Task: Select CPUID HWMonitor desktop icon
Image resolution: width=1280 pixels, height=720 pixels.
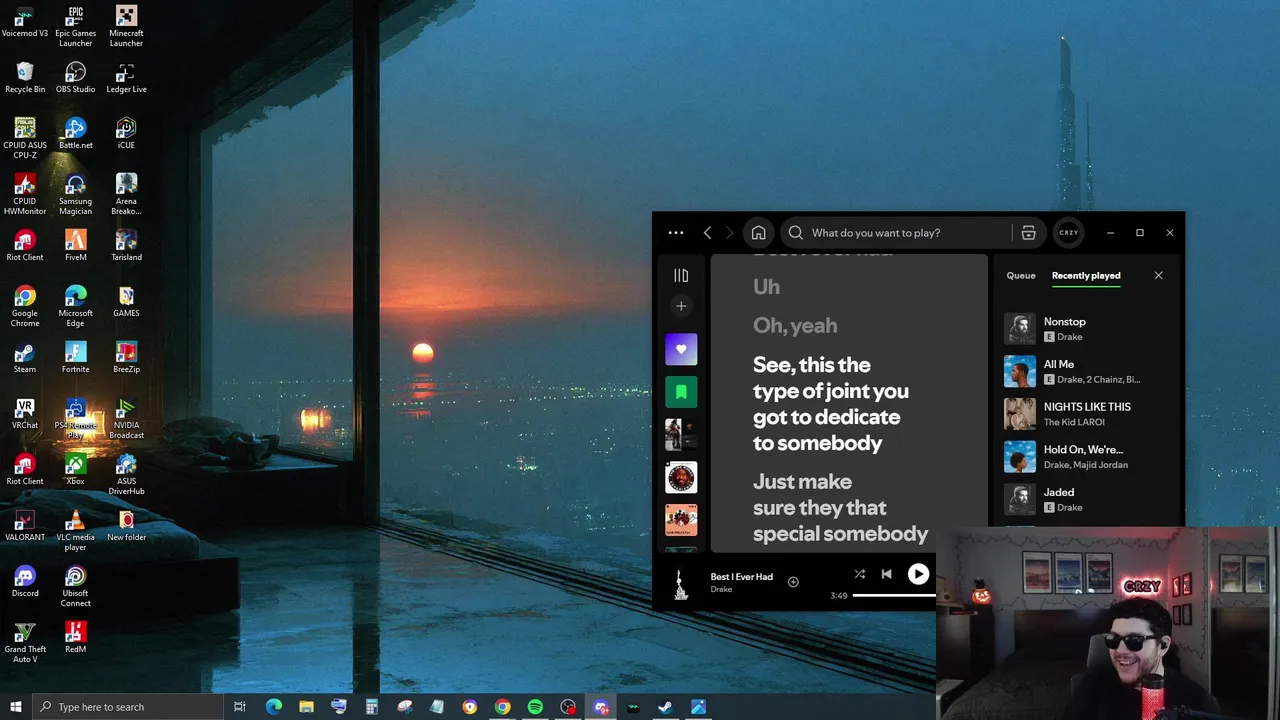Action: [x=25, y=194]
